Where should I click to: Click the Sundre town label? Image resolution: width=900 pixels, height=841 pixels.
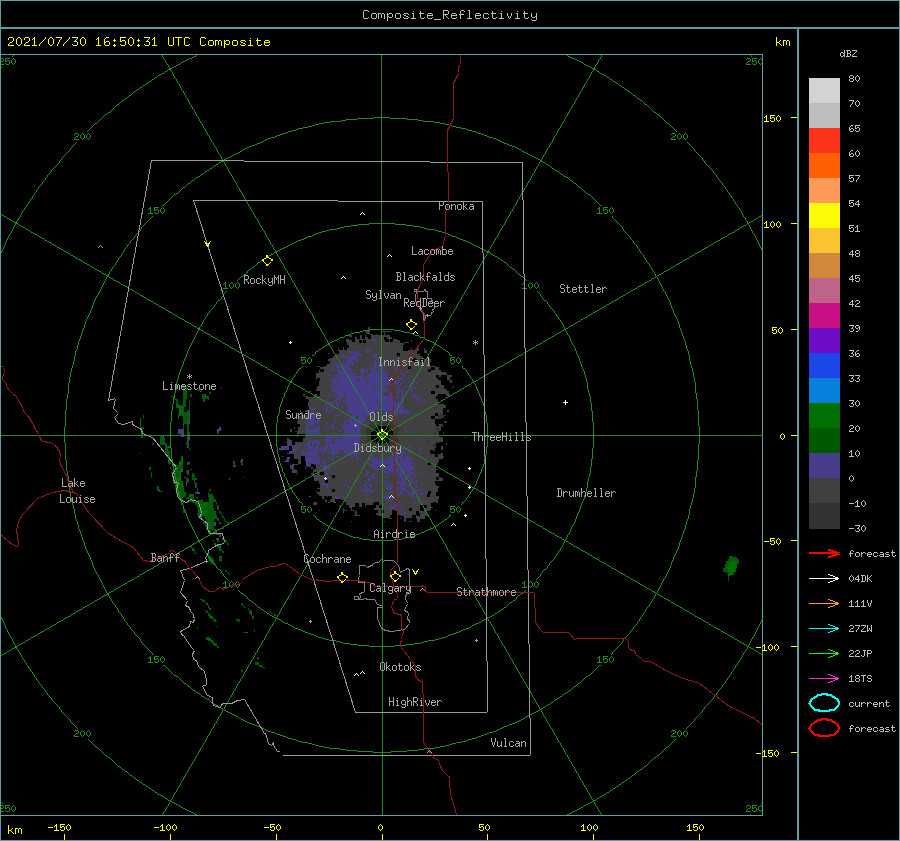(303, 414)
